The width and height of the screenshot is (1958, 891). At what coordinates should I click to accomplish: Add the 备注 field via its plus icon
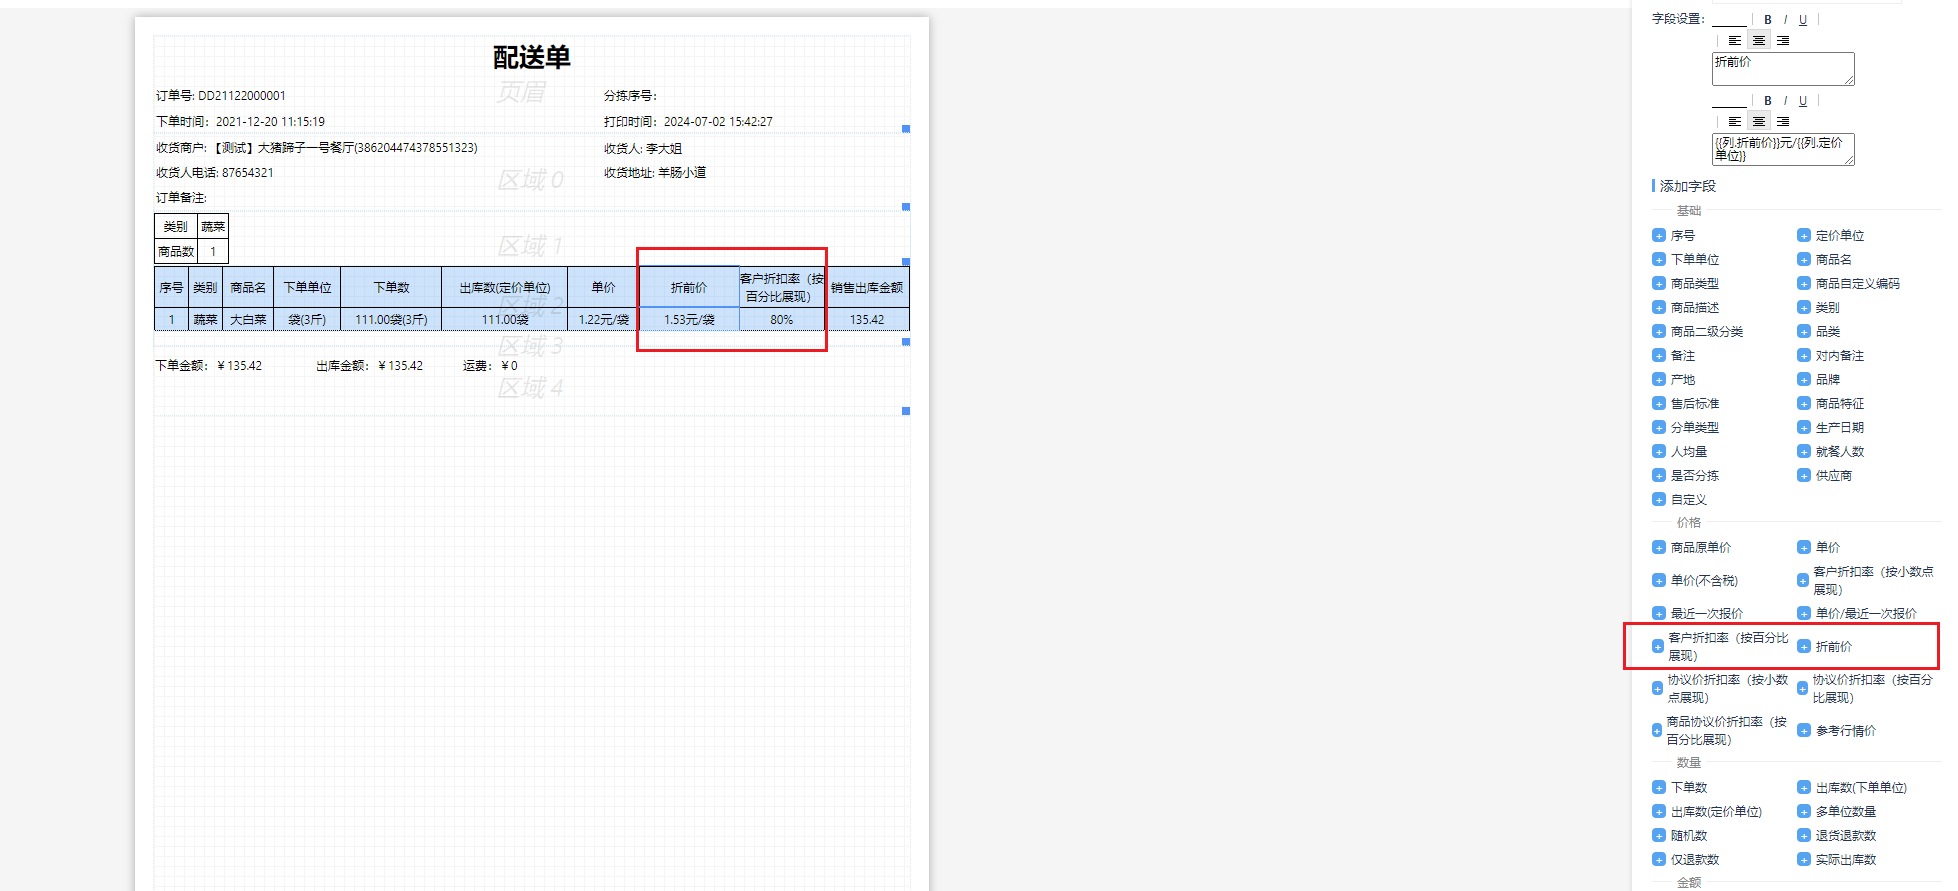pyautogui.click(x=1659, y=356)
